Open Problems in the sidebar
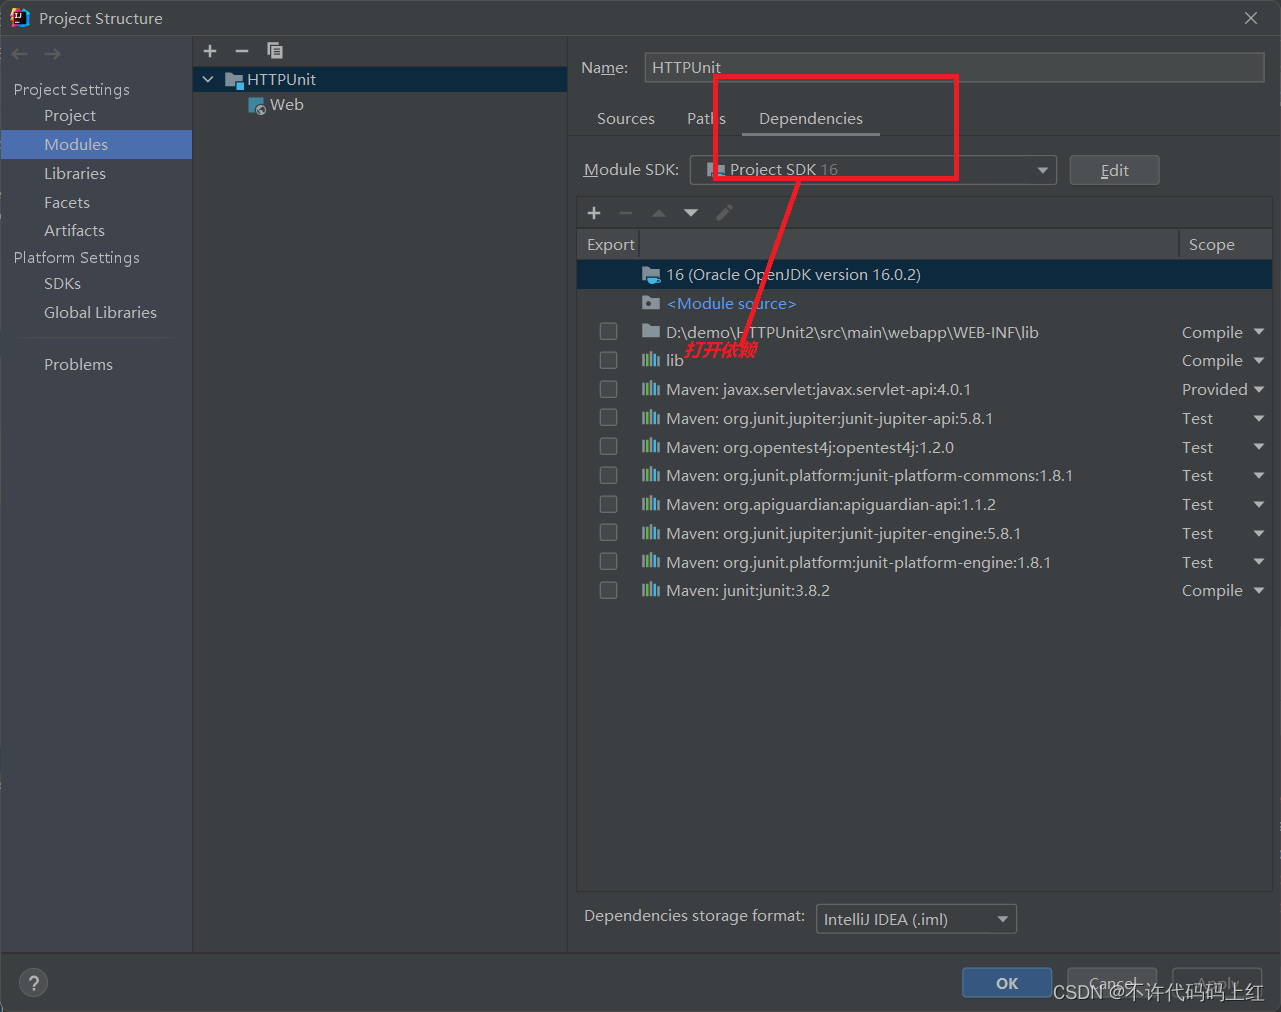 point(78,364)
